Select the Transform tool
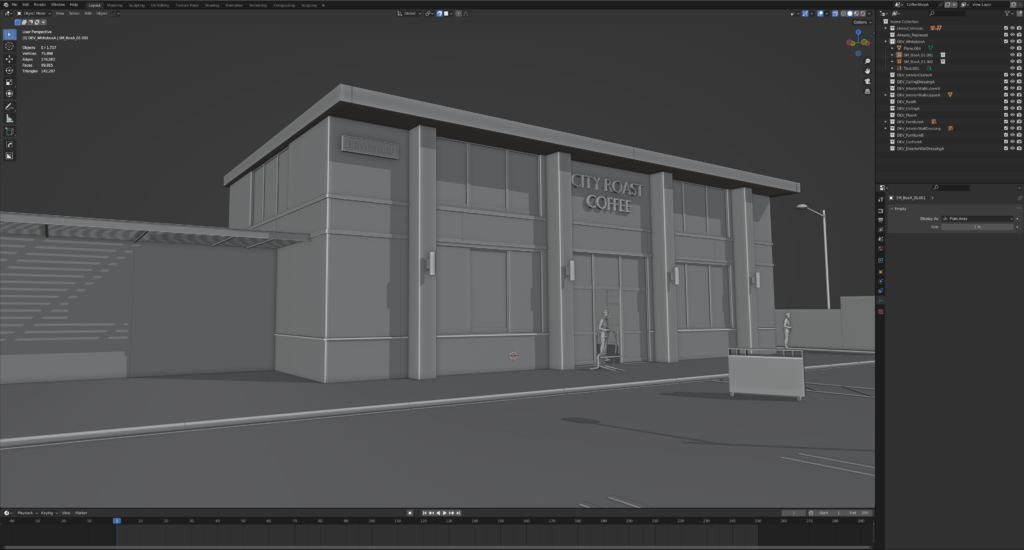1024x550 pixels. click(x=9, y=94)
